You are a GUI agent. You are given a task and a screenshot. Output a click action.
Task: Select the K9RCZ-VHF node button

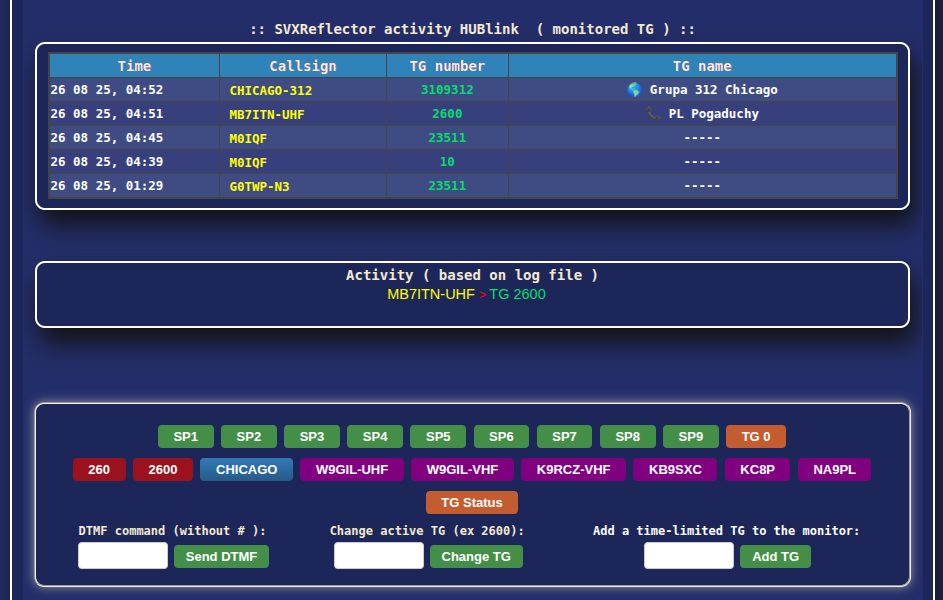pos(573,470)
